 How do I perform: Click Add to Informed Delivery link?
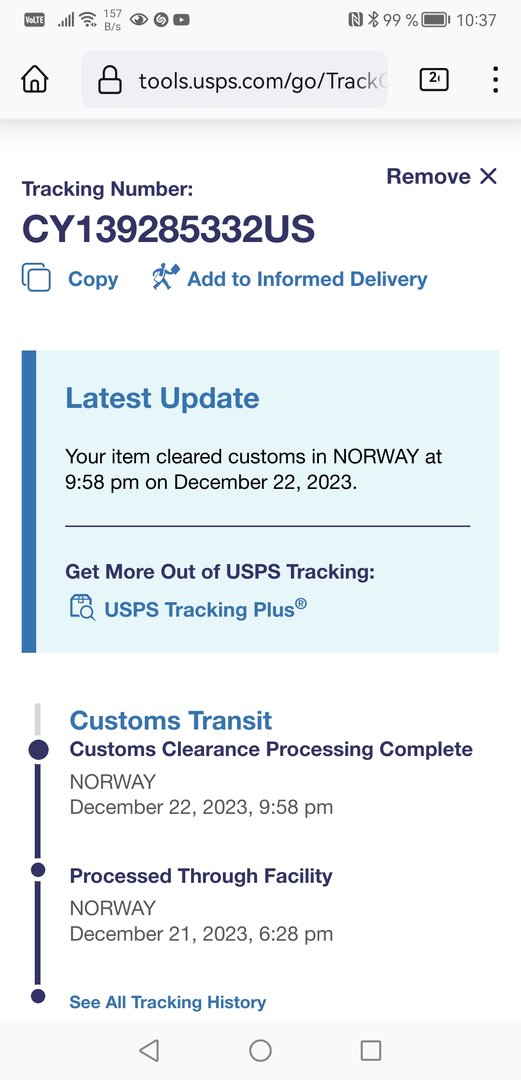(x=307, y=279)
